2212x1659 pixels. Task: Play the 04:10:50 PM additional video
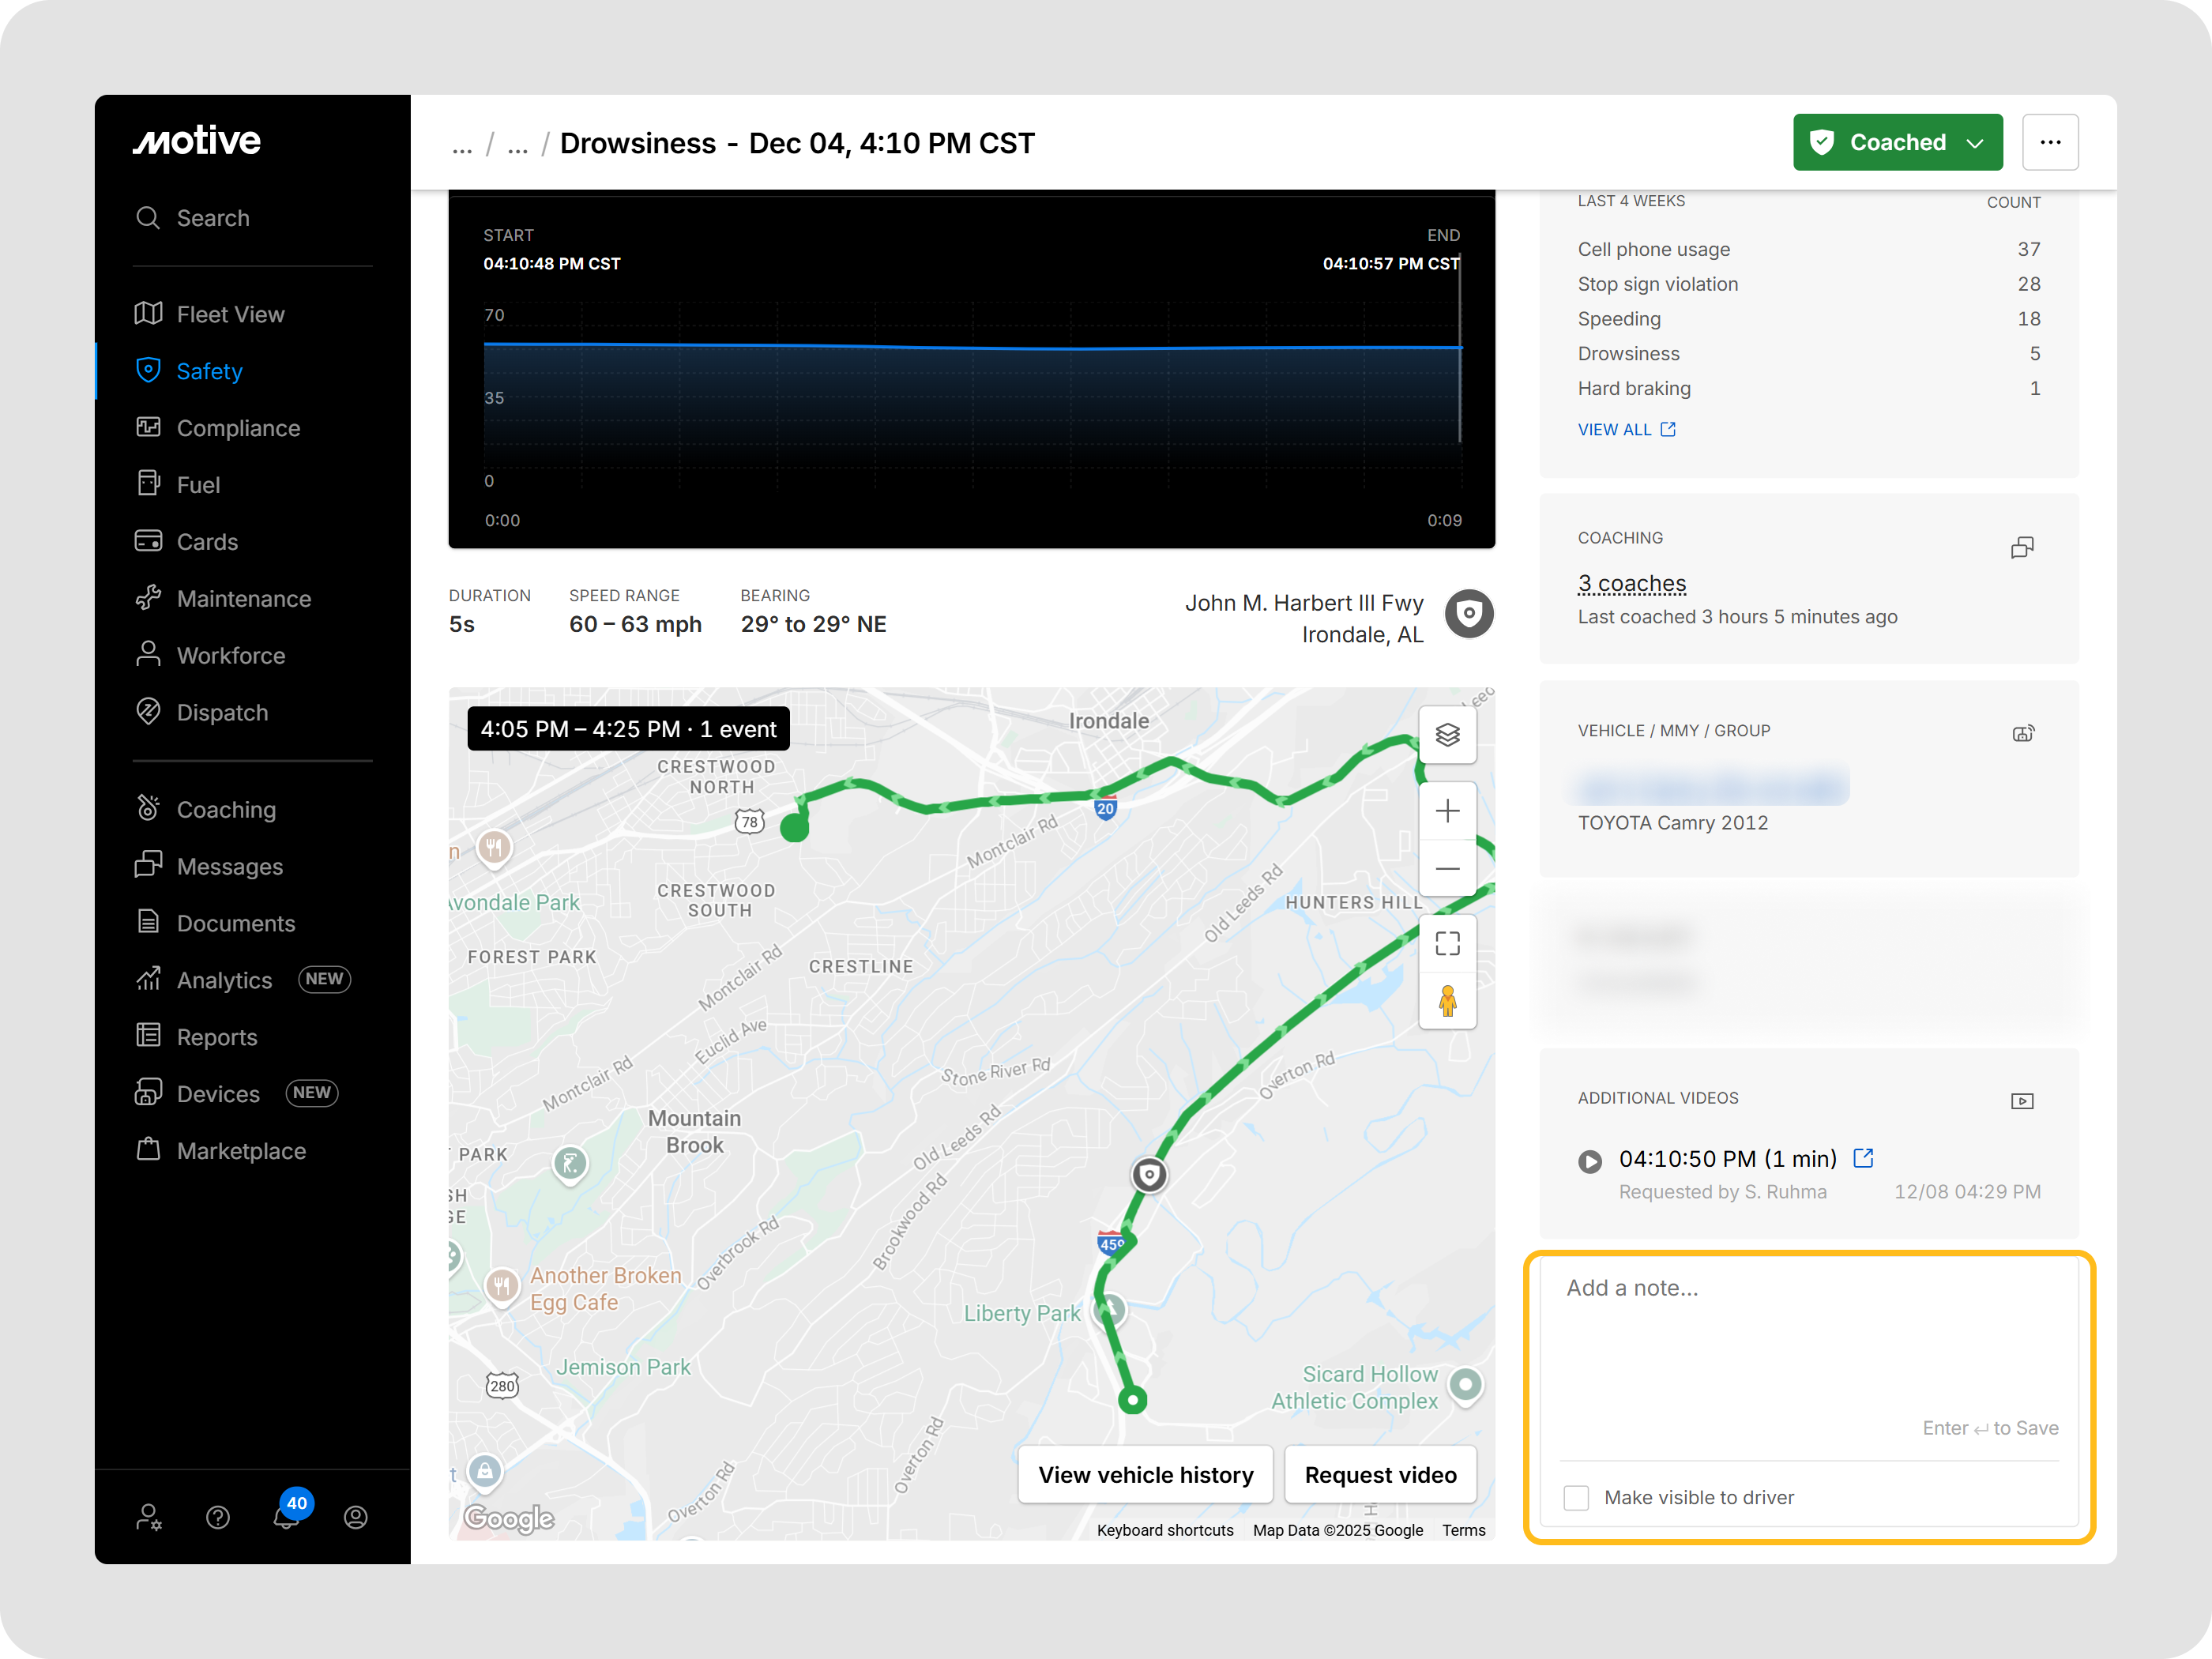click(x=1590, y=1161)
